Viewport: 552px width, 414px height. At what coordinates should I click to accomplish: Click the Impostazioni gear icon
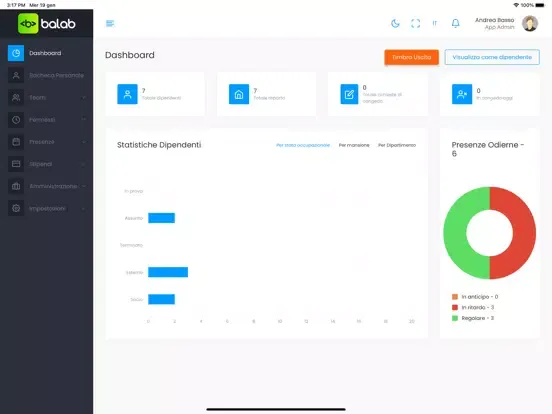point(16,208)
